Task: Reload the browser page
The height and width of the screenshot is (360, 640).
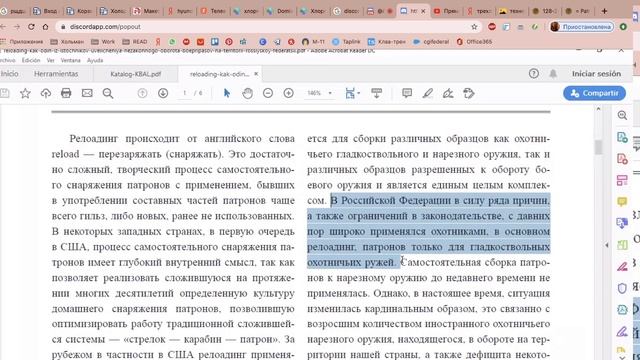Action: [31, 27]
